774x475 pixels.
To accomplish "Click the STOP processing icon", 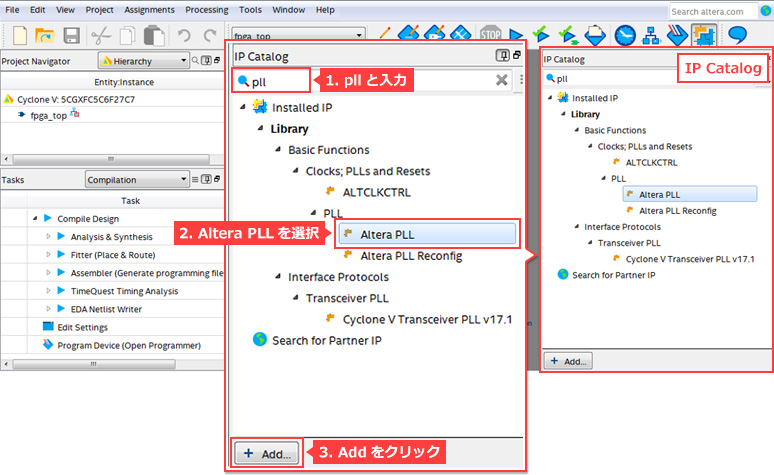I will click(x=491, y=35).
